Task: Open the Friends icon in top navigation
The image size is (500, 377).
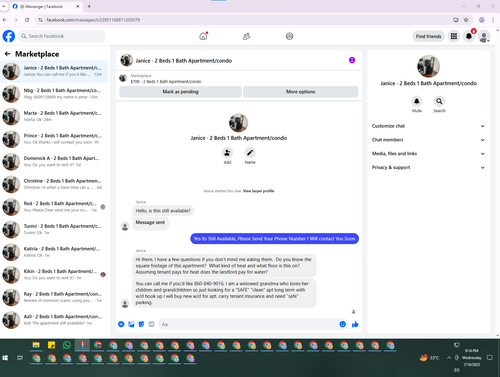Action: 246,36
